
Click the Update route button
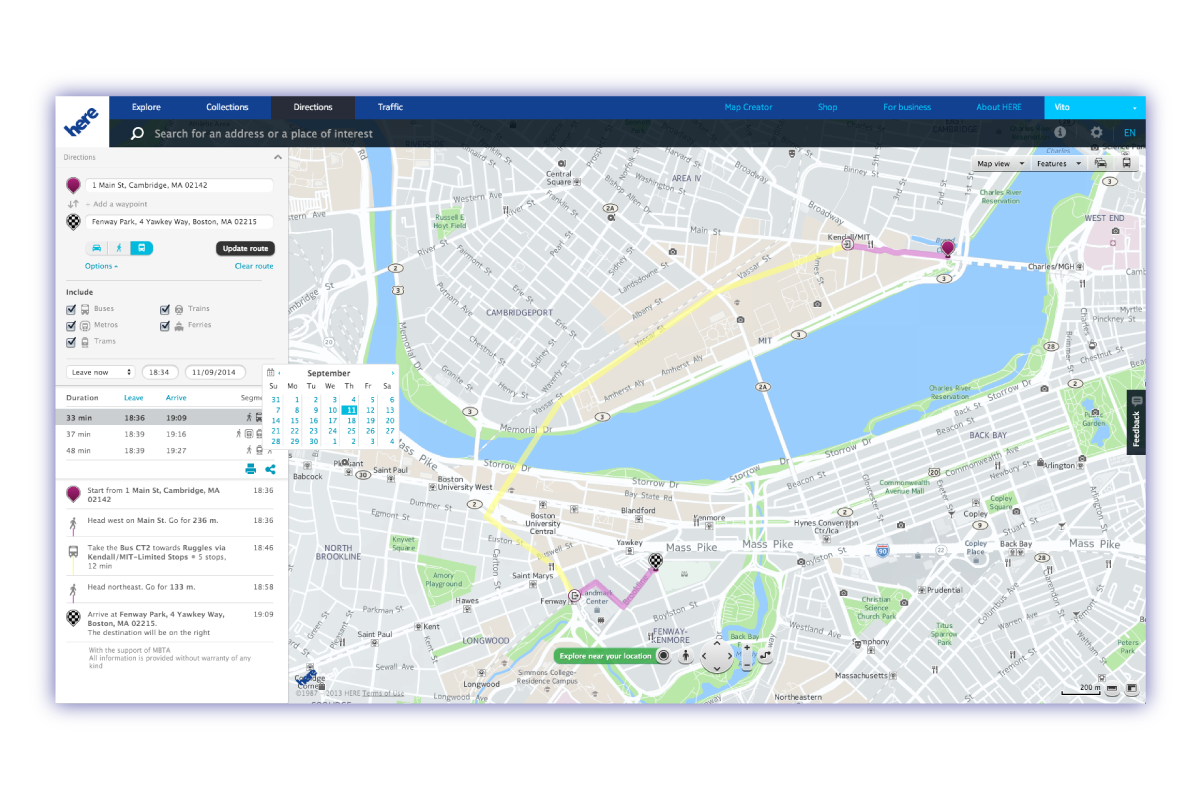pos(245,248)
